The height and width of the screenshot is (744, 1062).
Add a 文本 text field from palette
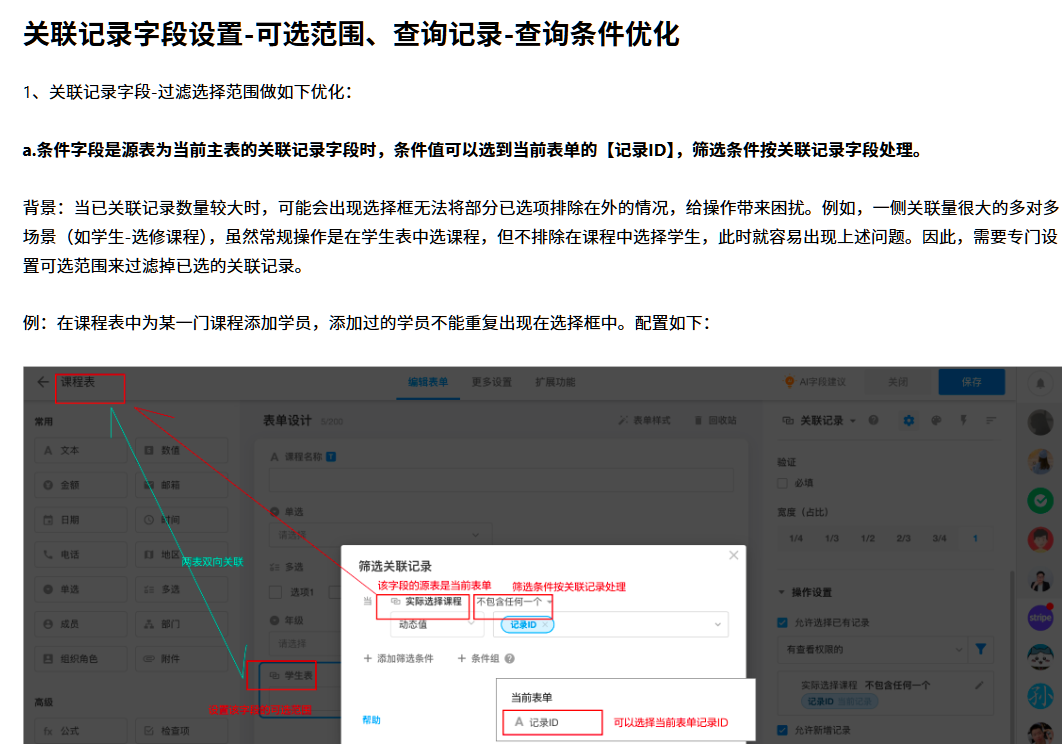pos(81,451)
